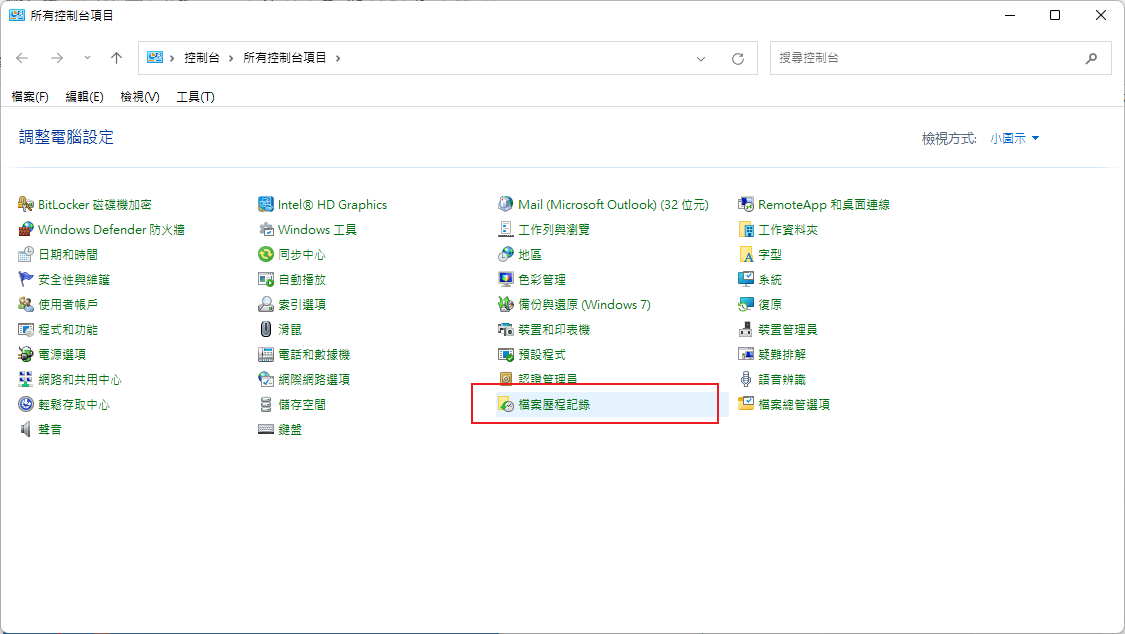
Task: Click the 檔案歷程記錄 icon
Action: (506, 405)
